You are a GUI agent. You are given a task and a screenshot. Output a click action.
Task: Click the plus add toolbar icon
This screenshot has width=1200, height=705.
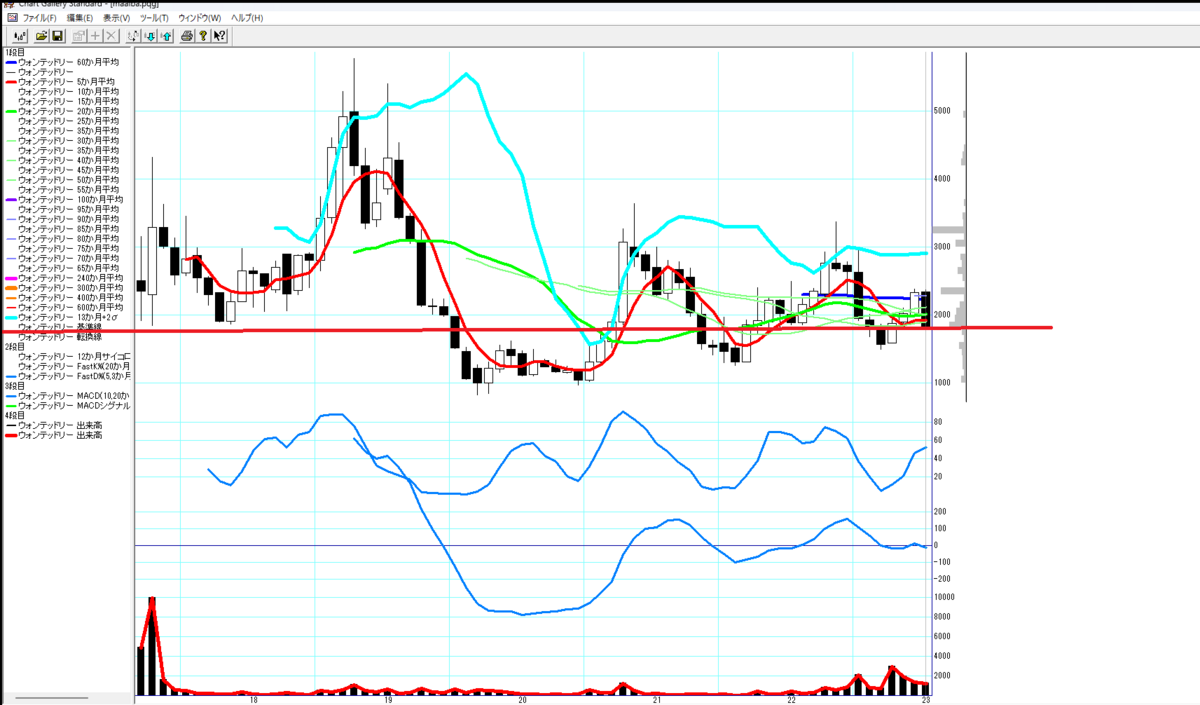(95, 36)
